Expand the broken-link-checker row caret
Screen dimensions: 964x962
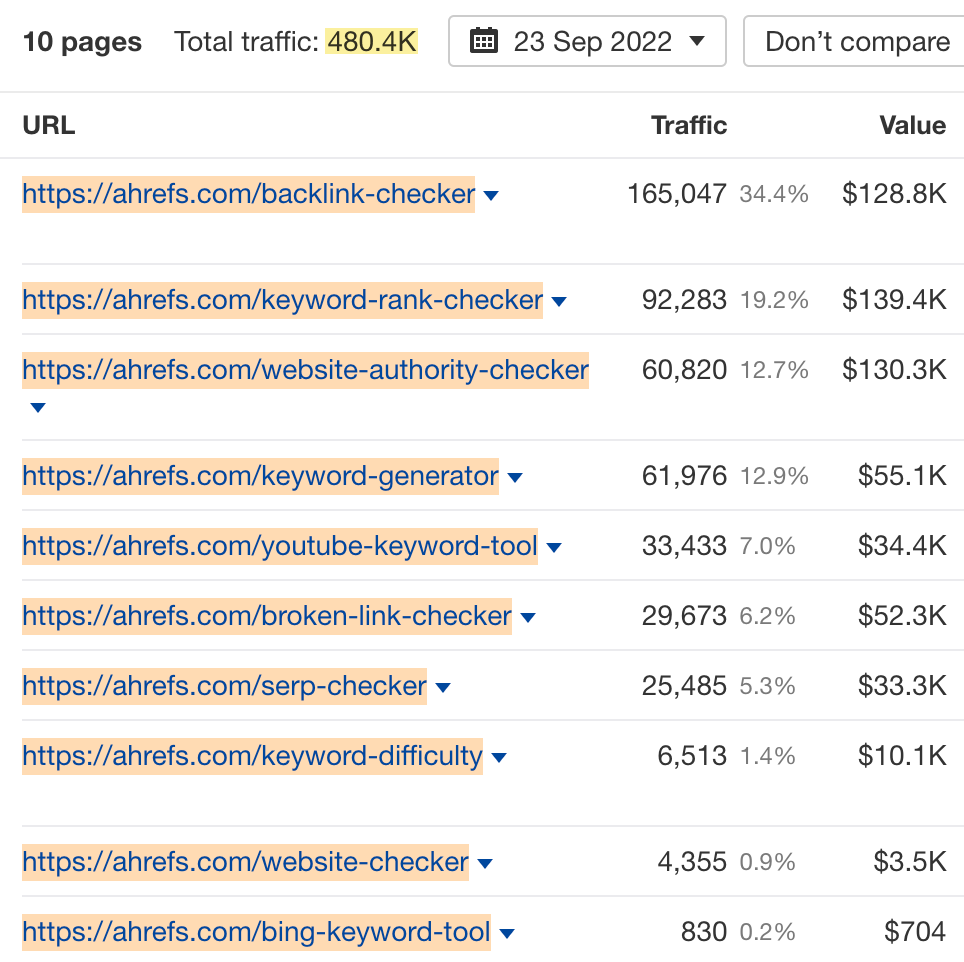point(527,617)
